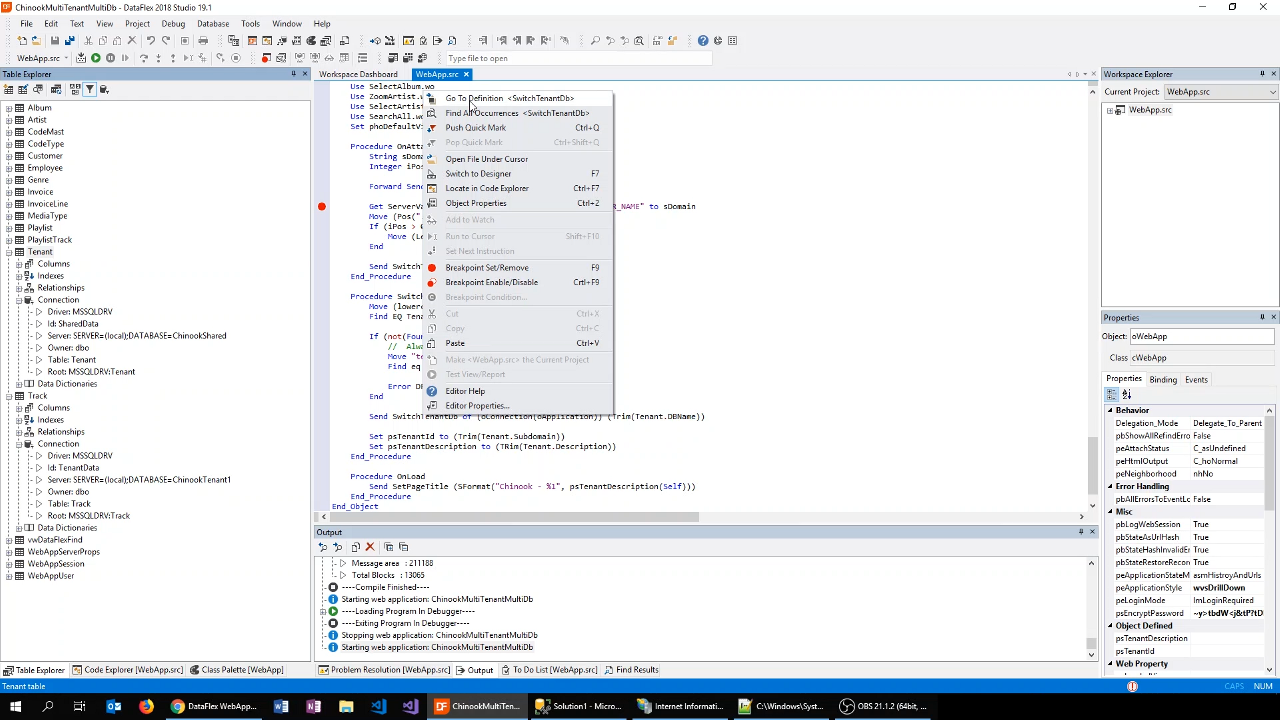
Task: Switch to the Events properties tab
Action: point(1196,380)
